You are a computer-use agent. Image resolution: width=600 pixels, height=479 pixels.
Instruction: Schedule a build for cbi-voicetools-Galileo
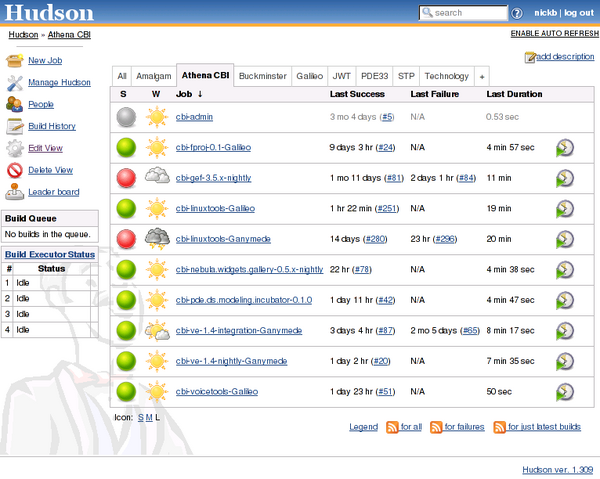(x=565, y=391)
